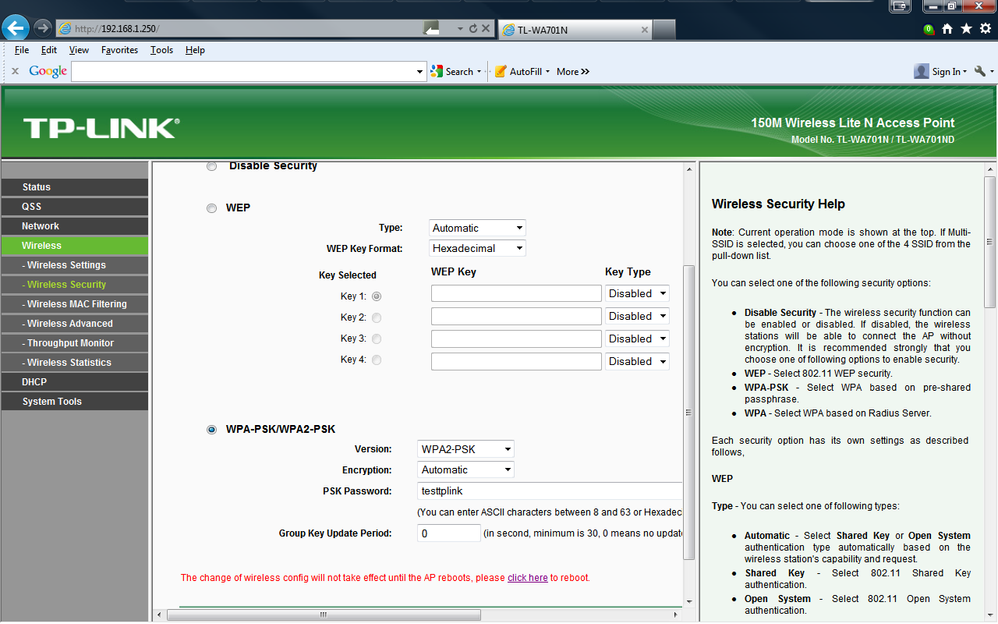
Task: Choose the Key 2 radio button
Action: (x=377, y=318)
